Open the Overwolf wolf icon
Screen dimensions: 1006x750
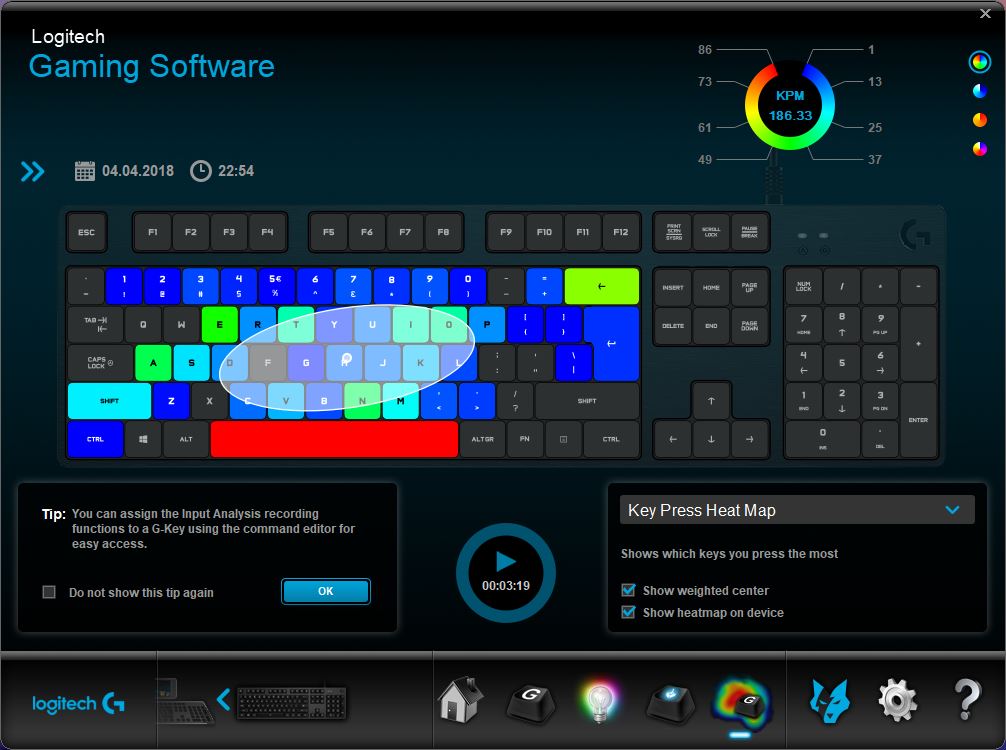click(x=830, y=701)
